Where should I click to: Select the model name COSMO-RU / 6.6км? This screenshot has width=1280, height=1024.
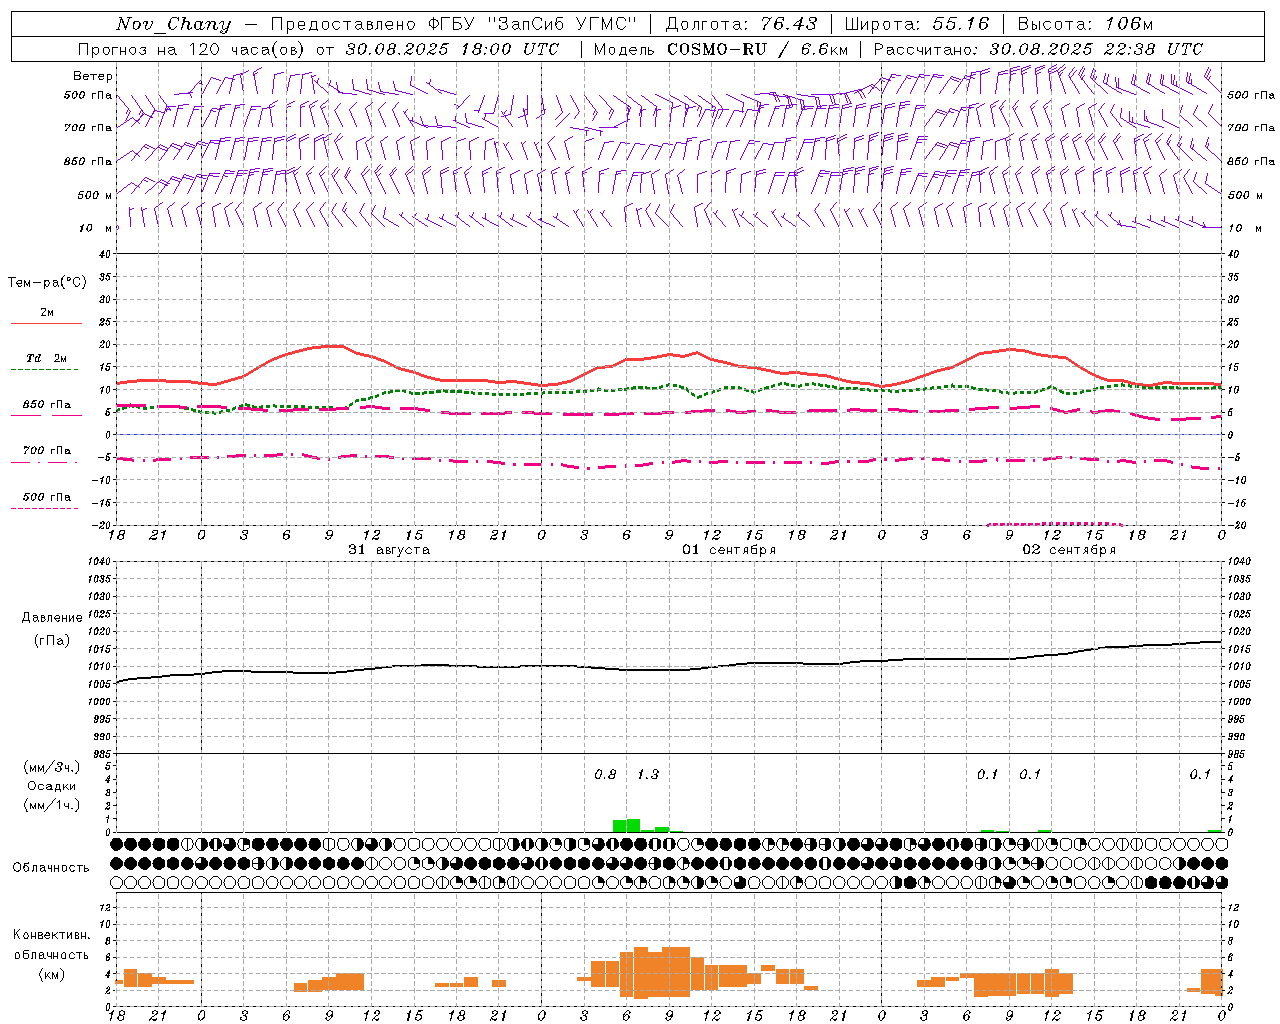757,49
